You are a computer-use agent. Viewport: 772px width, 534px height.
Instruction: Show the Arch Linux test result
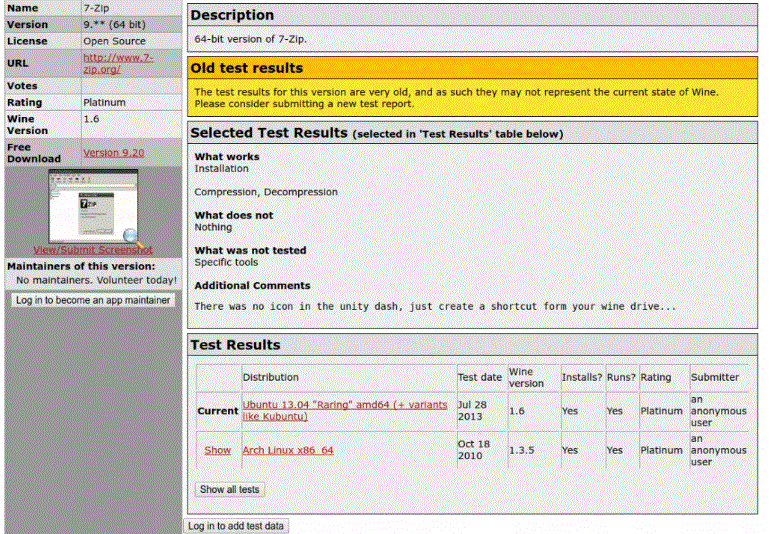point(218,450)
